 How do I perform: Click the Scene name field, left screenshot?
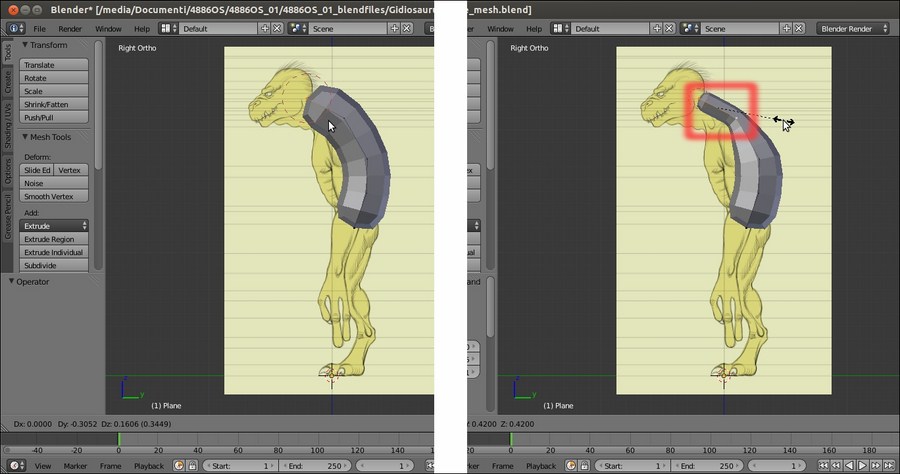click(x=347, y=28)
